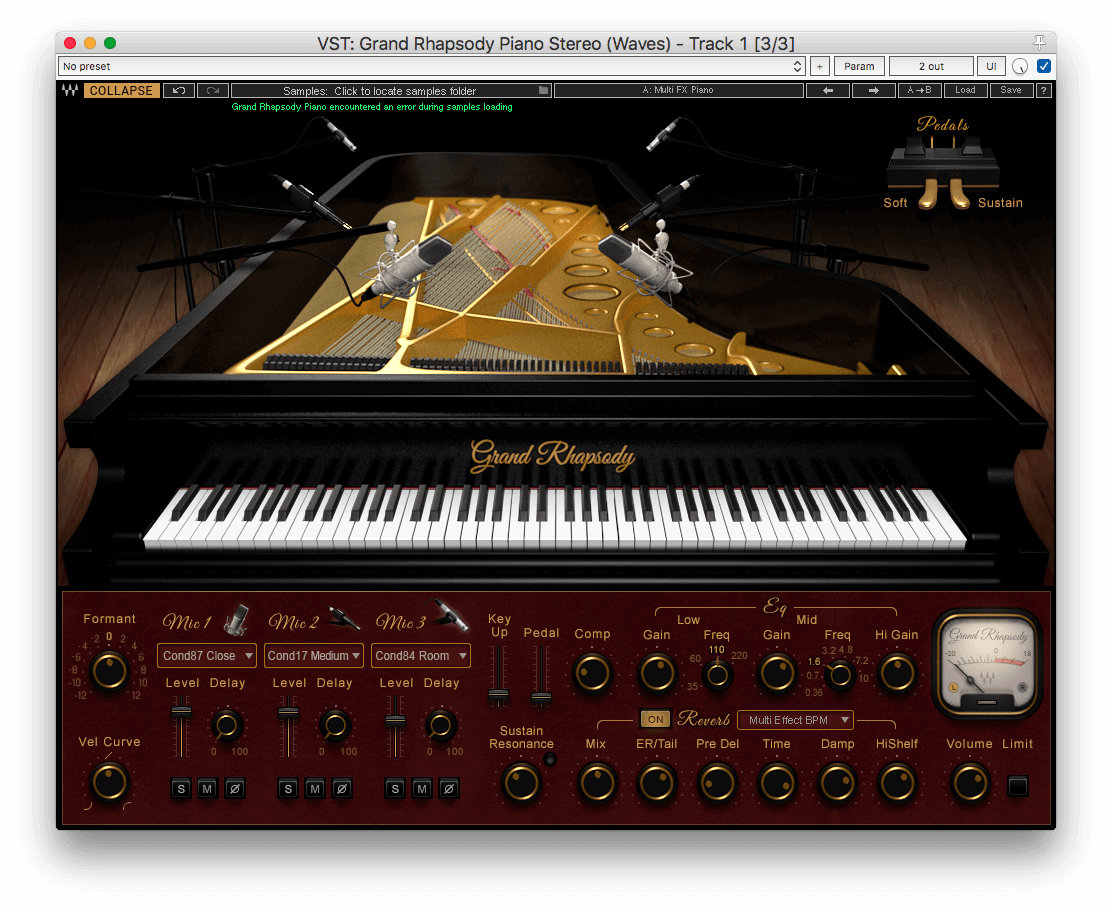Click the Comp knob

[592, 672]
